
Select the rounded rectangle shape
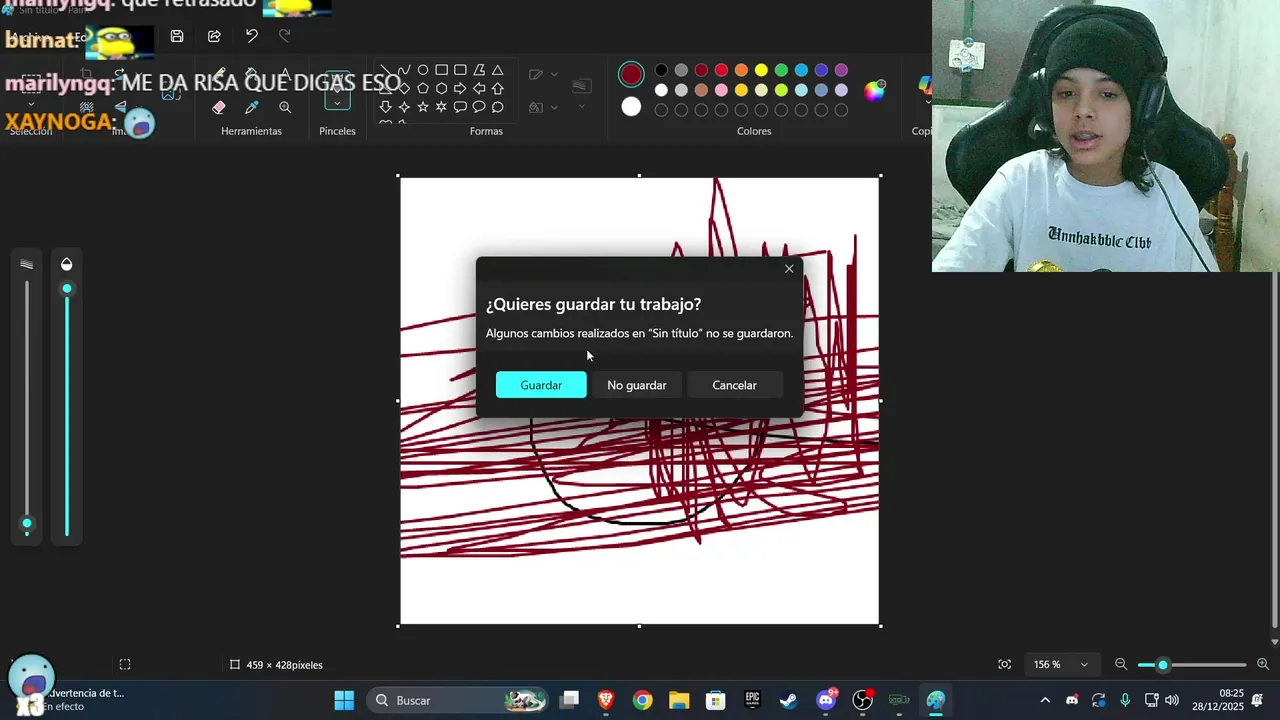(x=460, y=70)
